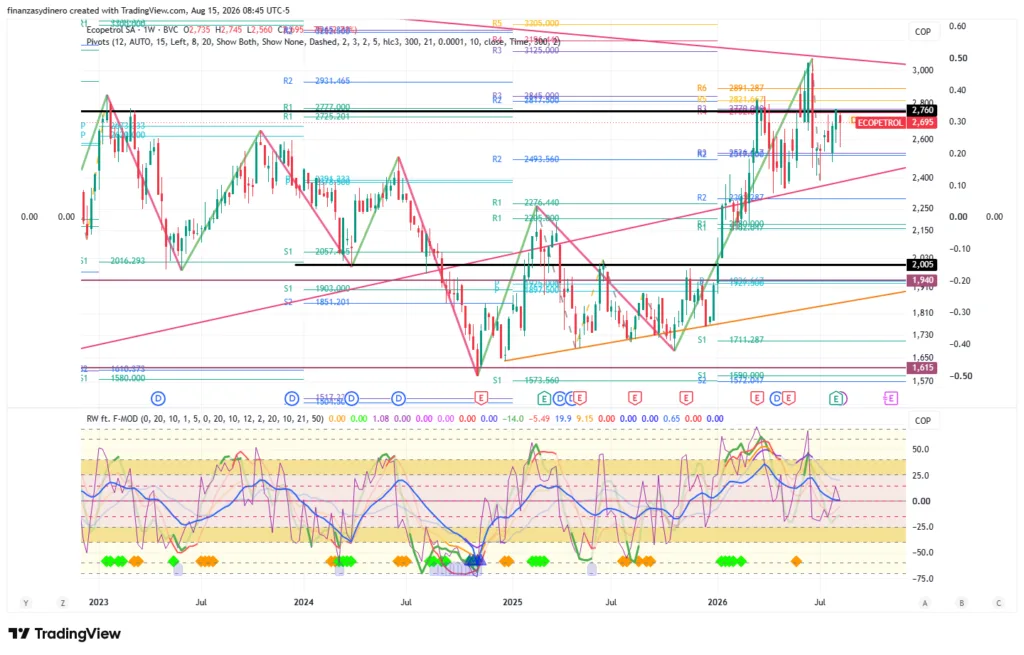Image resolution: width=1024 pixels, height=655 pixels.
Task: Click the black 2,760 horizontal line label
Action: pyautogui.click(x=922, y=110)
